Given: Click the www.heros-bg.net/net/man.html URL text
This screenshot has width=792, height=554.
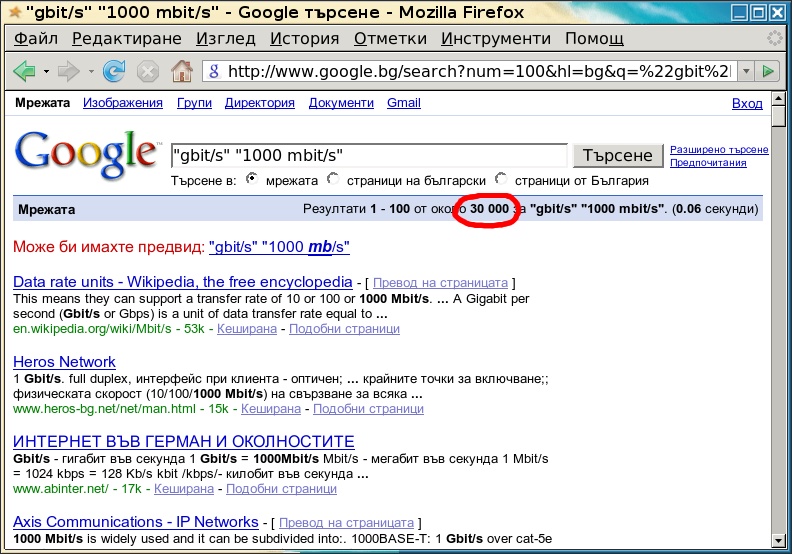Looking at the screenshot, I should coord(104,409).
